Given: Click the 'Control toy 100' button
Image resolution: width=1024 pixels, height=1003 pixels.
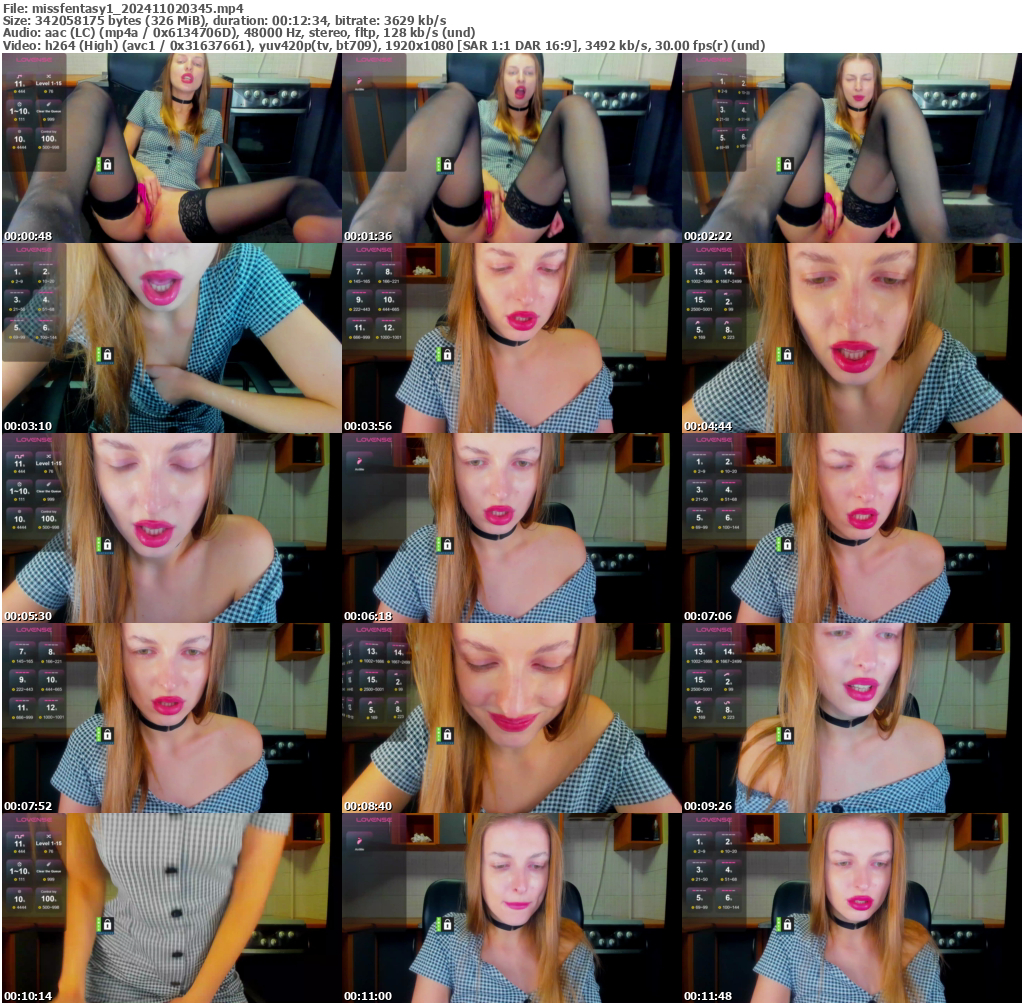Looking at the screenshot, I should [47, 136].
